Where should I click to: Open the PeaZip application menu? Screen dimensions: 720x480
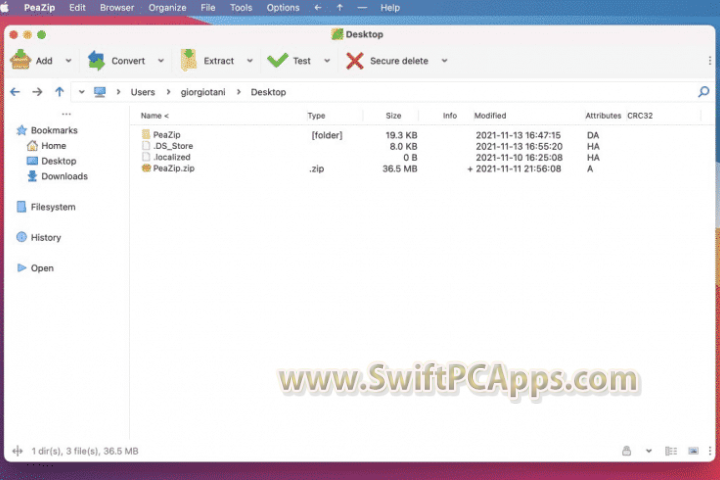point(39,8)
